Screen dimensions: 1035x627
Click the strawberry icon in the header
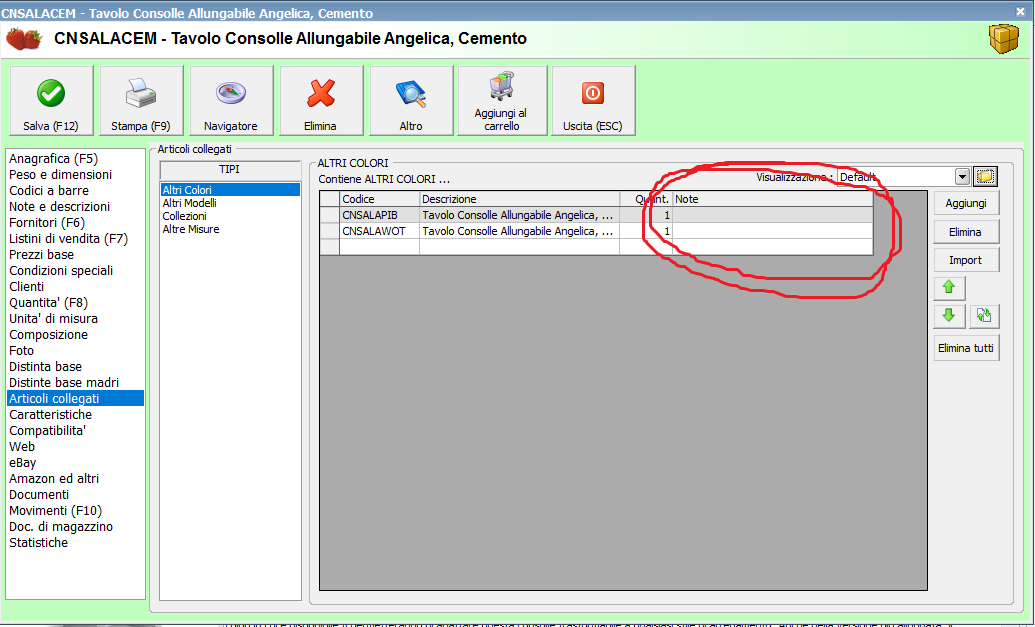pos(24,38)
